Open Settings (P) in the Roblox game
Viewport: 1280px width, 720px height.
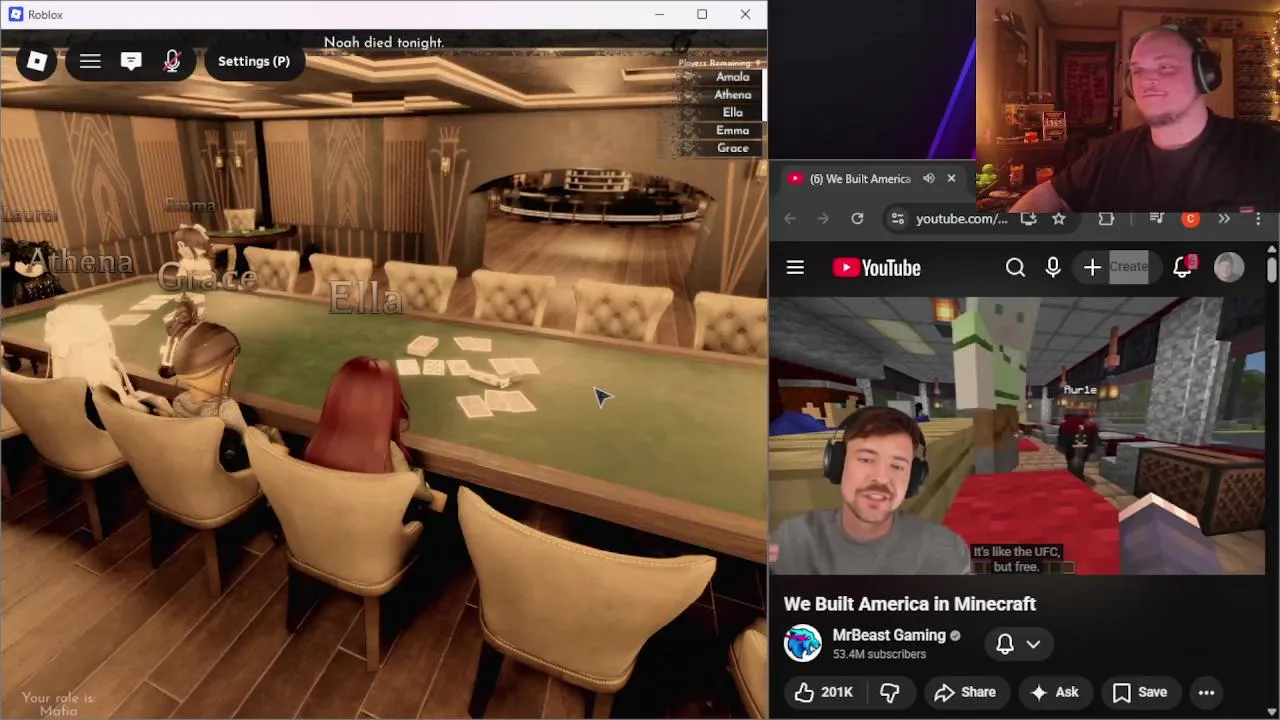[x=254, y=61]
